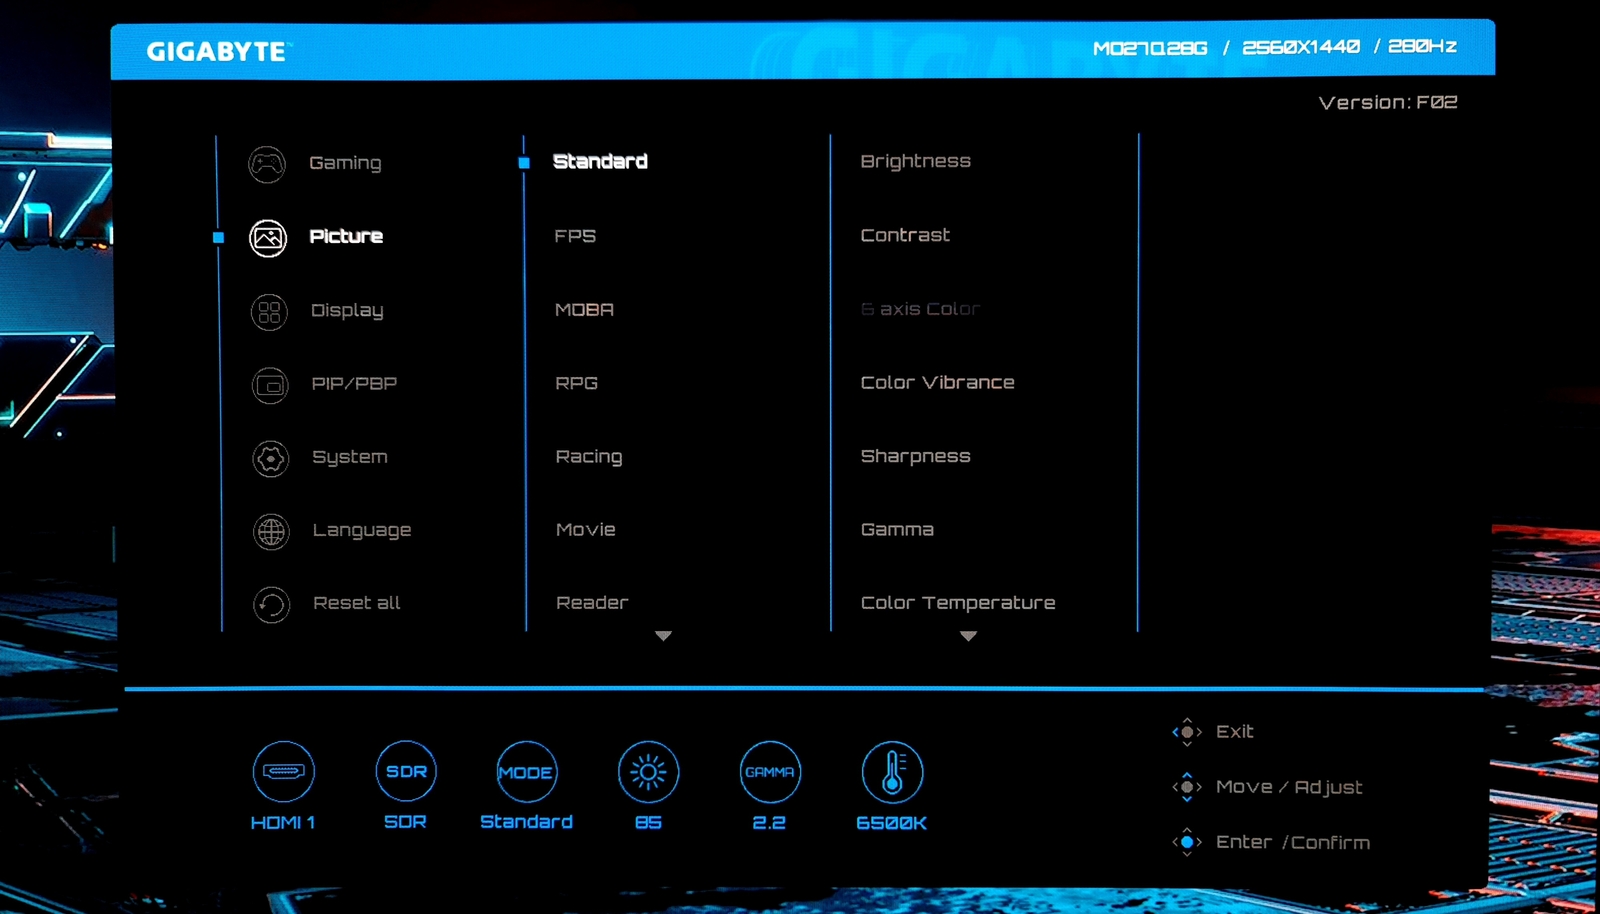
Task: Open the Color Vibrance setting
Action: tap(938, 383)
